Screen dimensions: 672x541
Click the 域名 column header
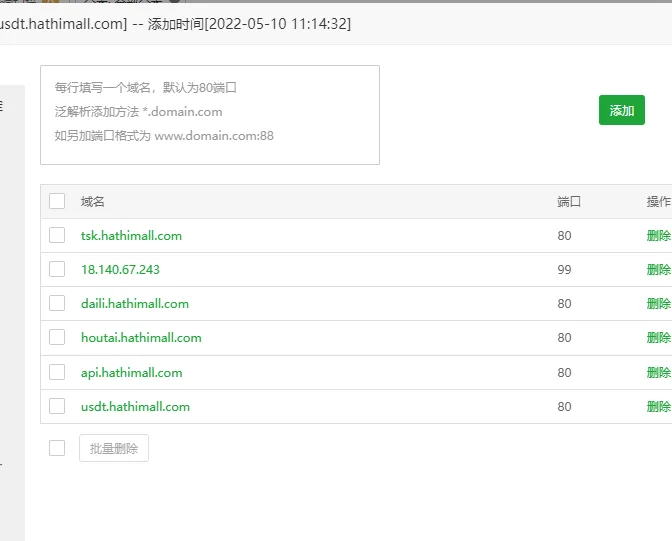coord(93,201)
